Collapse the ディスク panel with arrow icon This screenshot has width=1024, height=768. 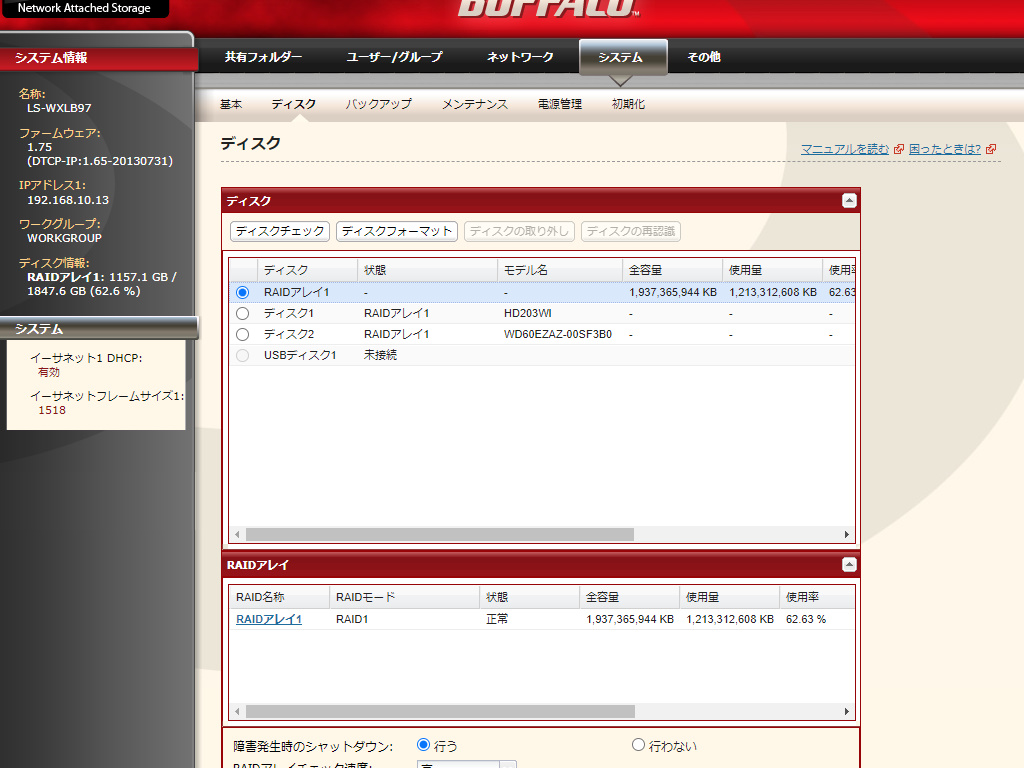(849, 201)
